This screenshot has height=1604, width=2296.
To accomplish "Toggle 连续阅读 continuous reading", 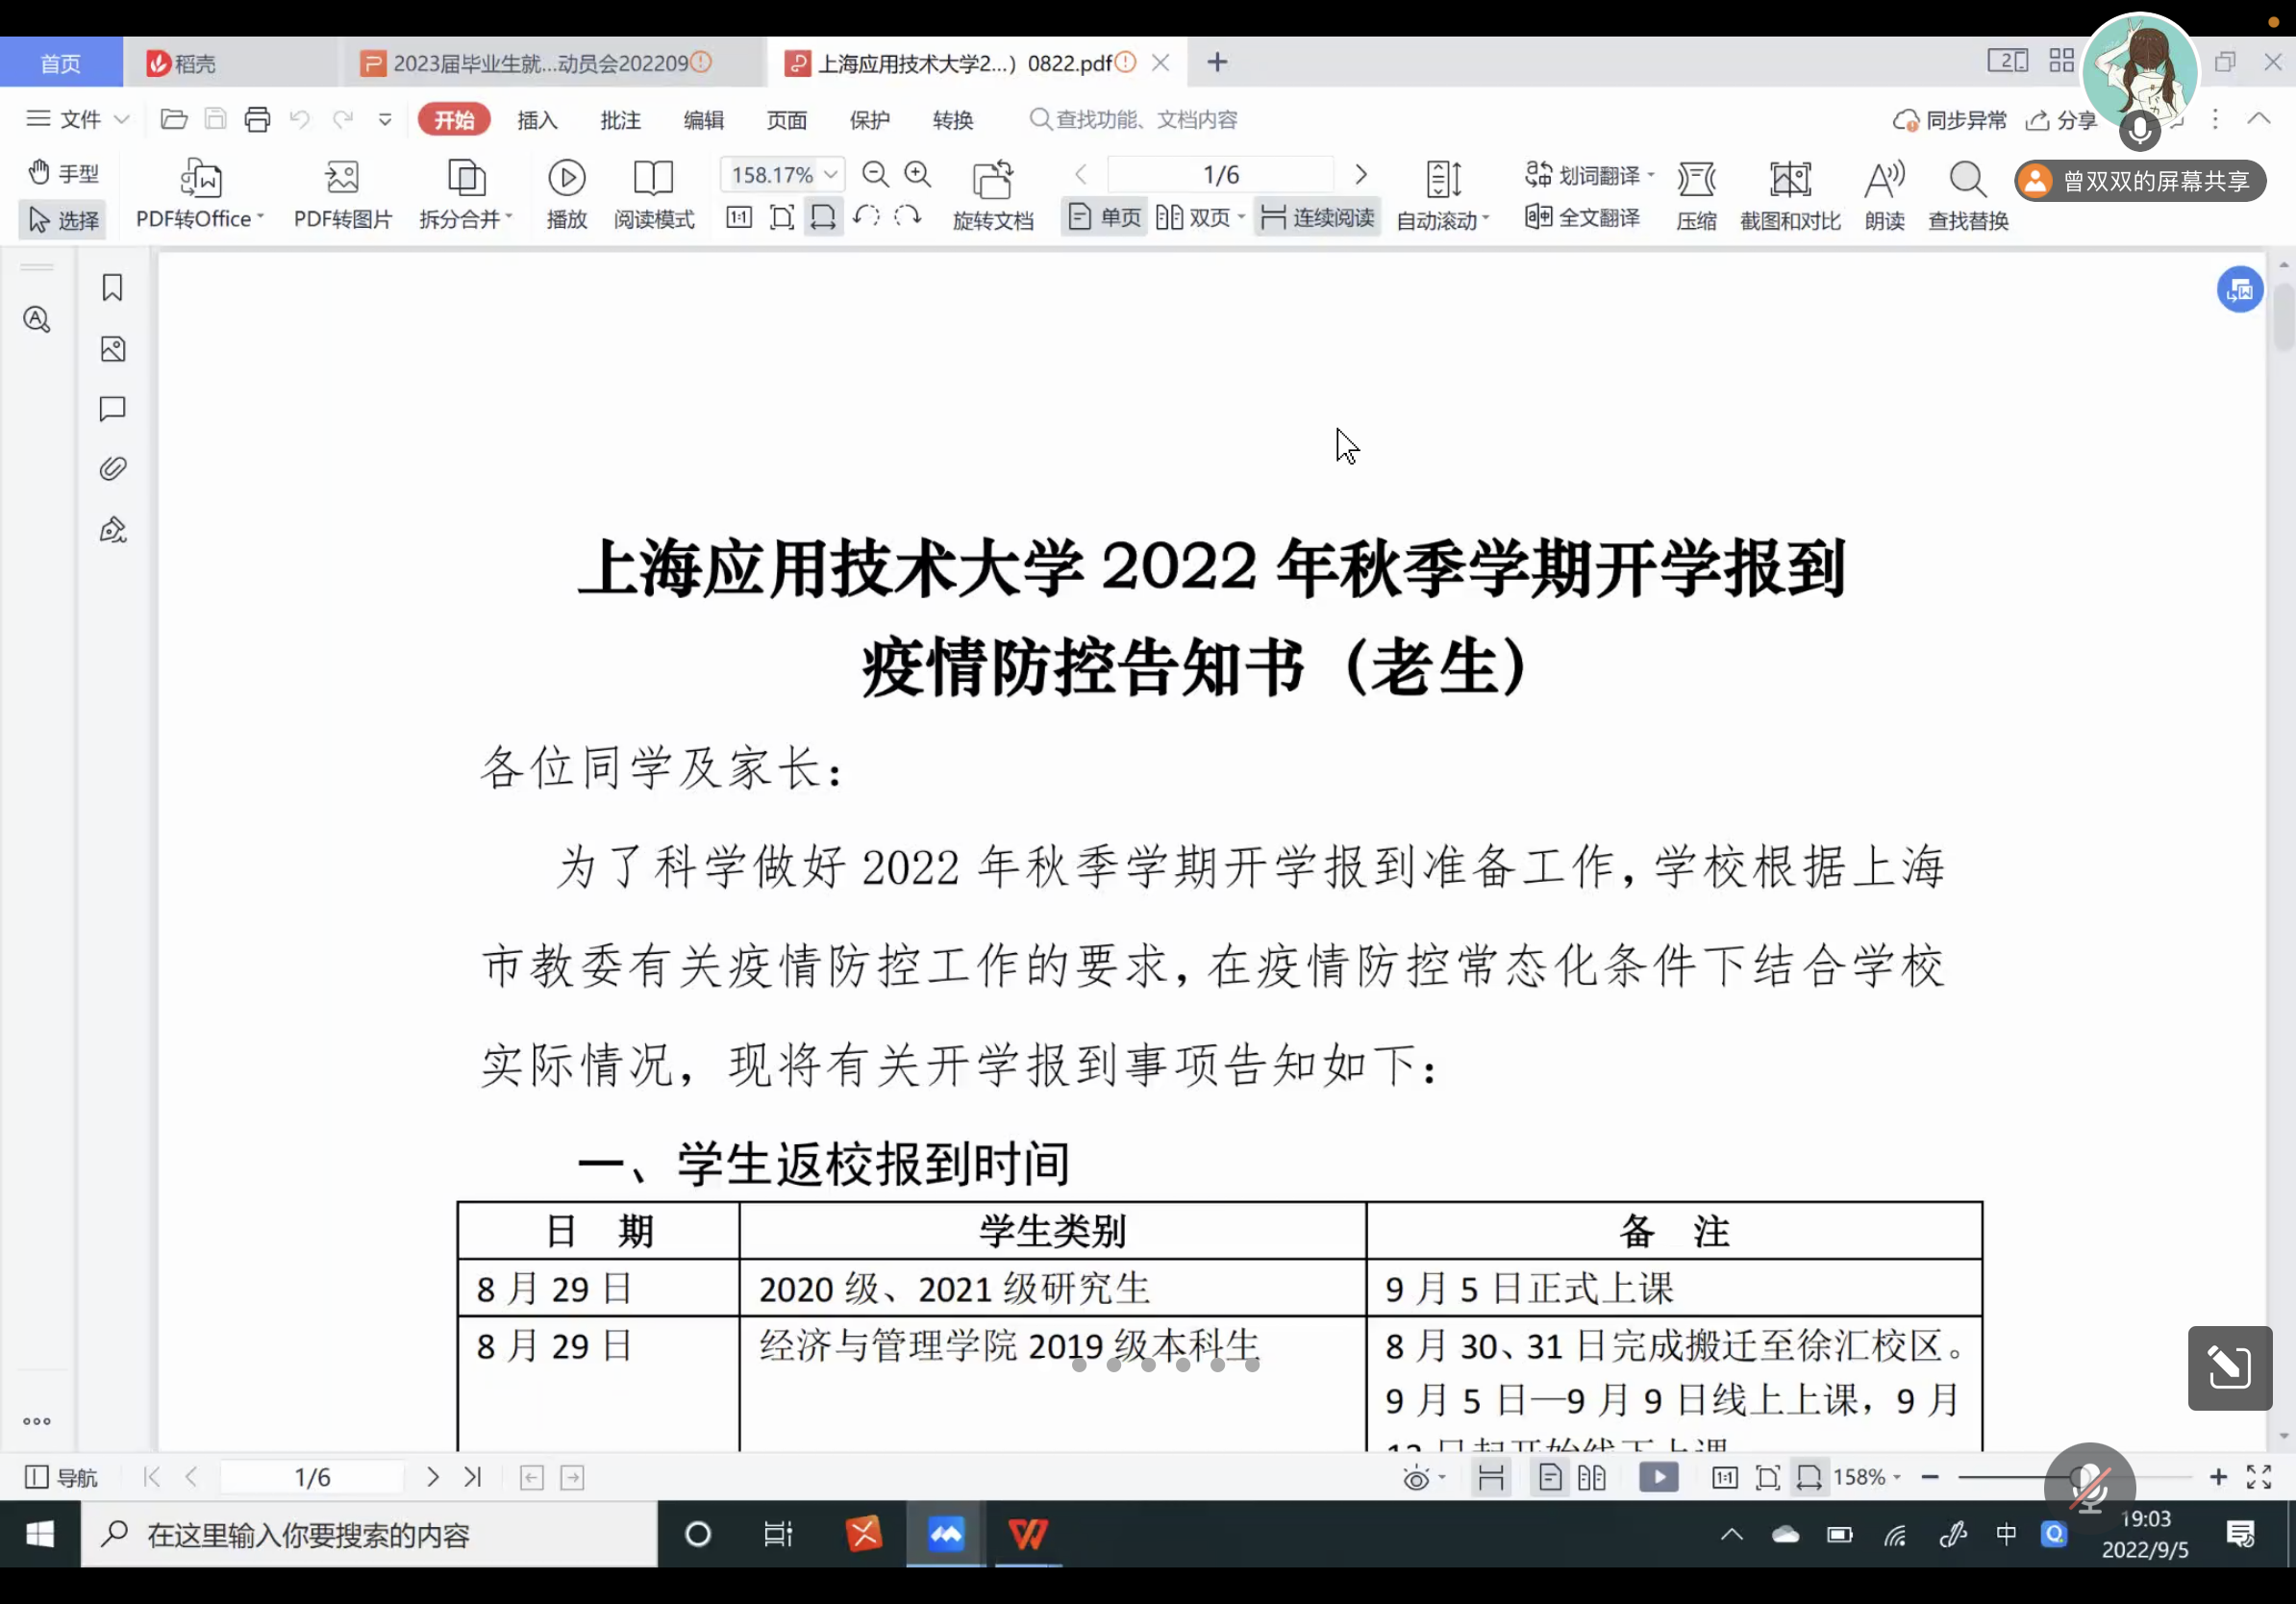I will pyautogui.click(x=1317, y=217).
